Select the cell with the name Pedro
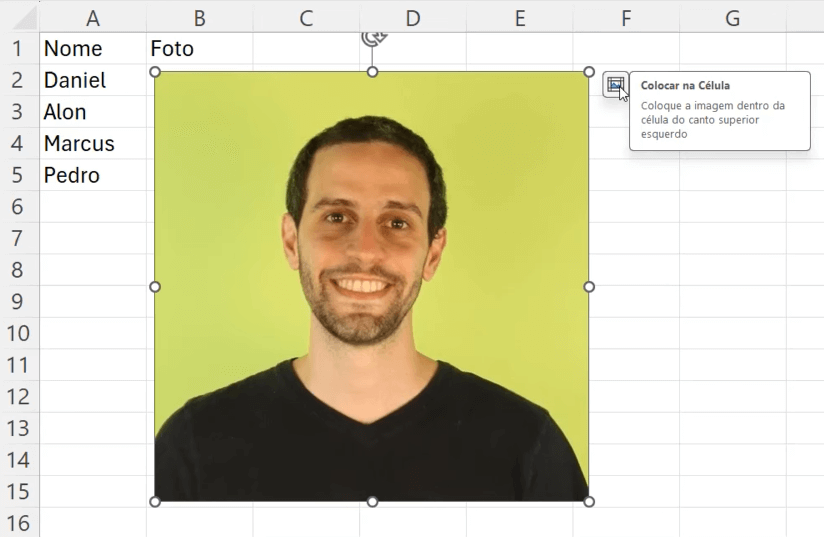Image resolution: width=824 pixels, height=537 pixels. (93, 175)
